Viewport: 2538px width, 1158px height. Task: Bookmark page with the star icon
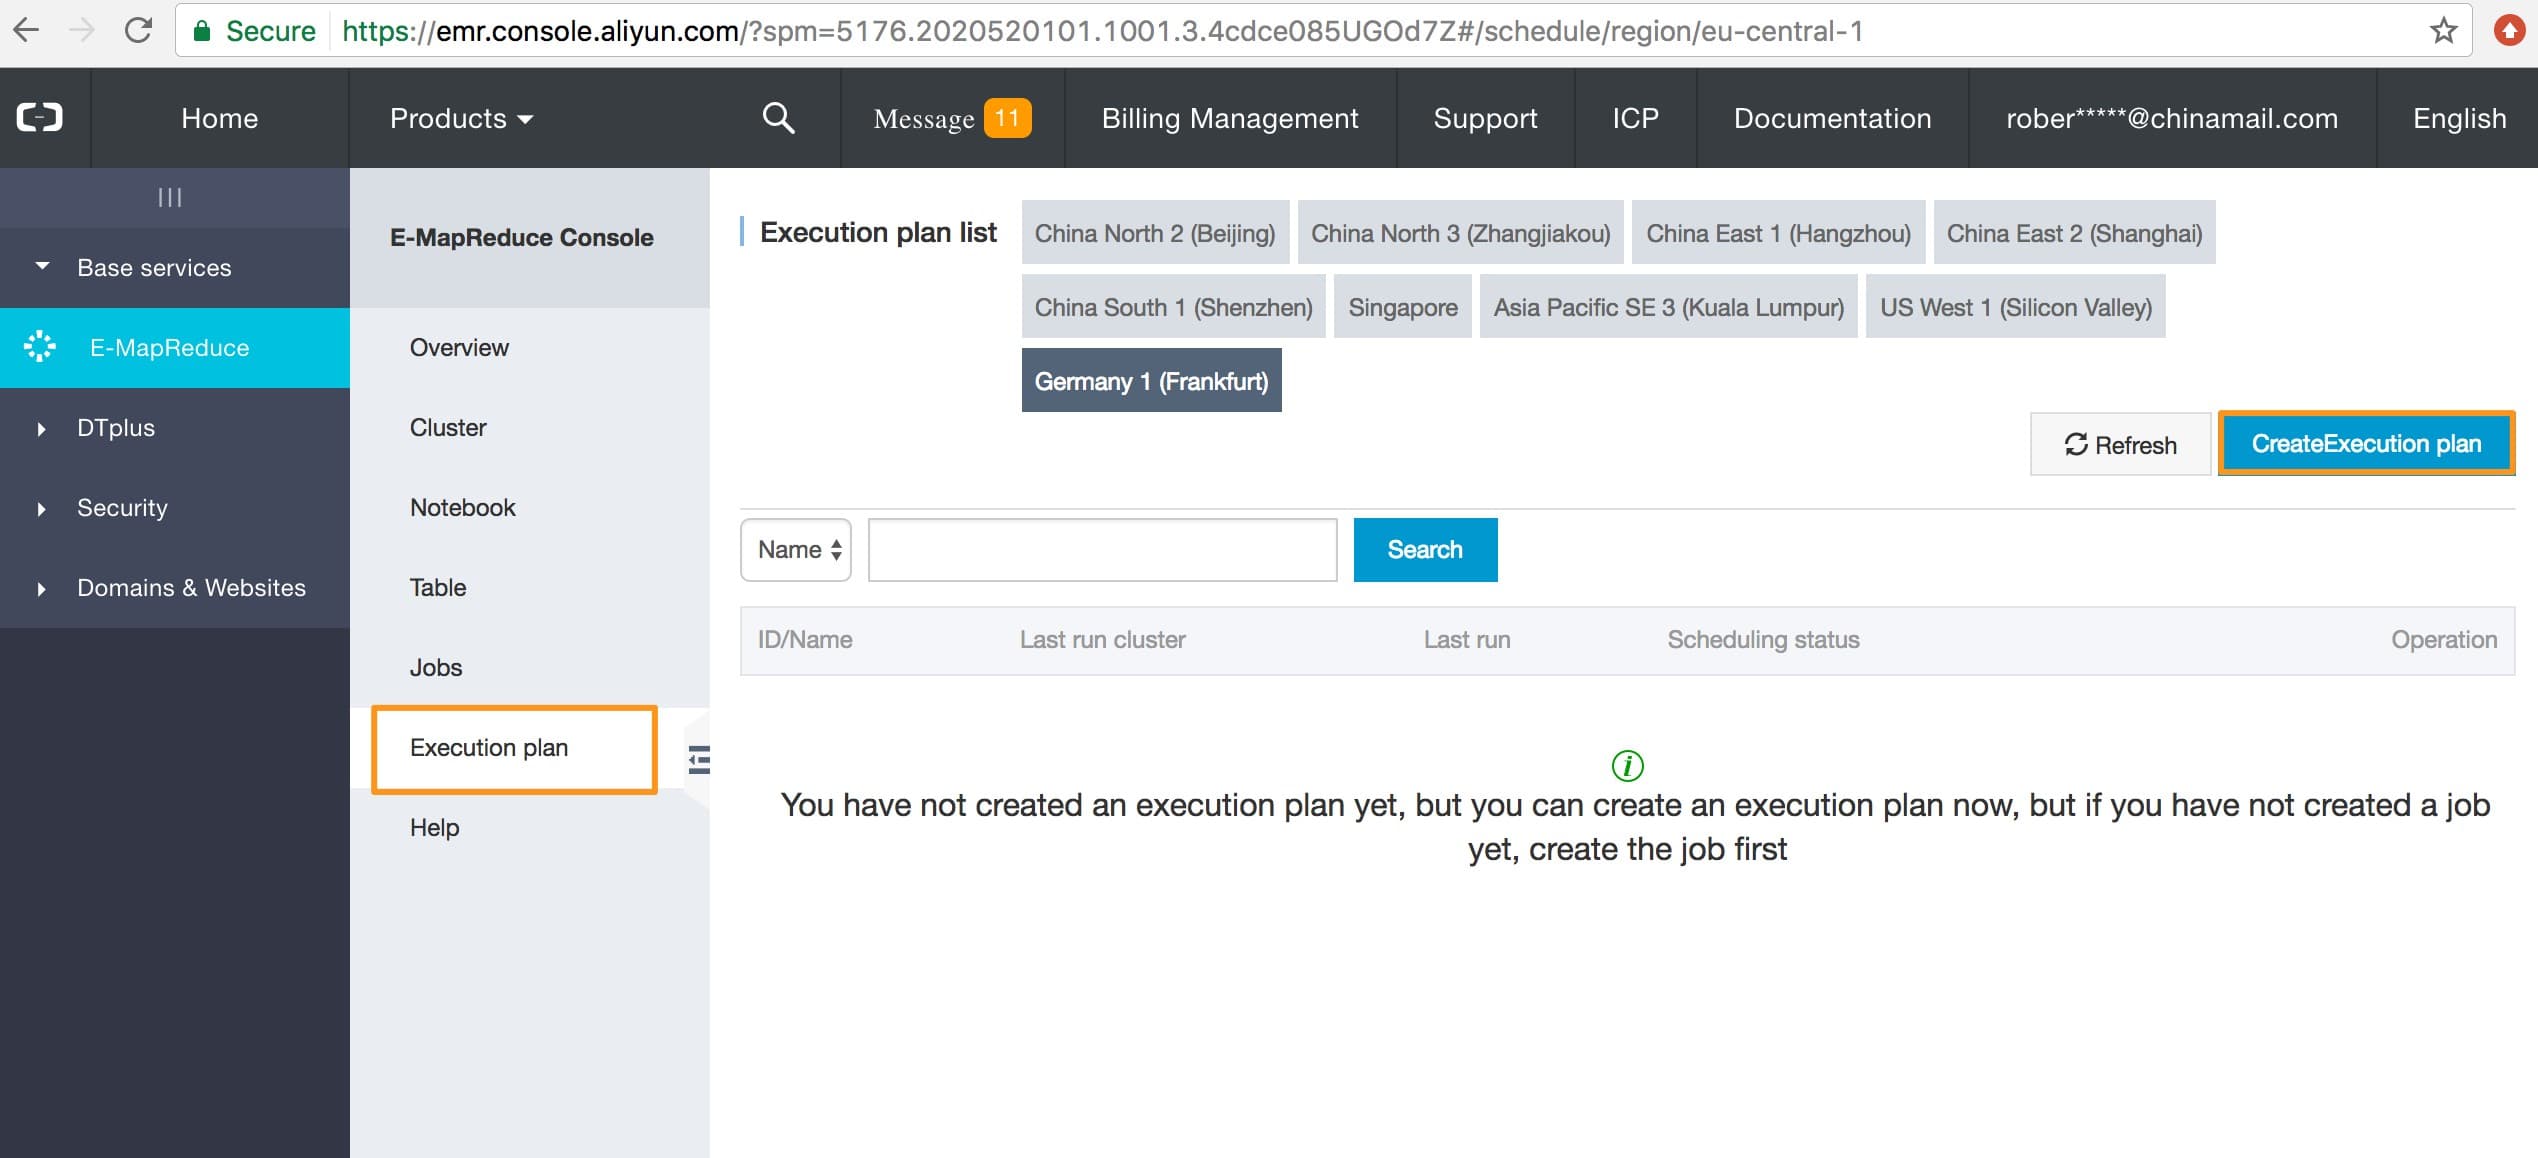(2443, 31)
